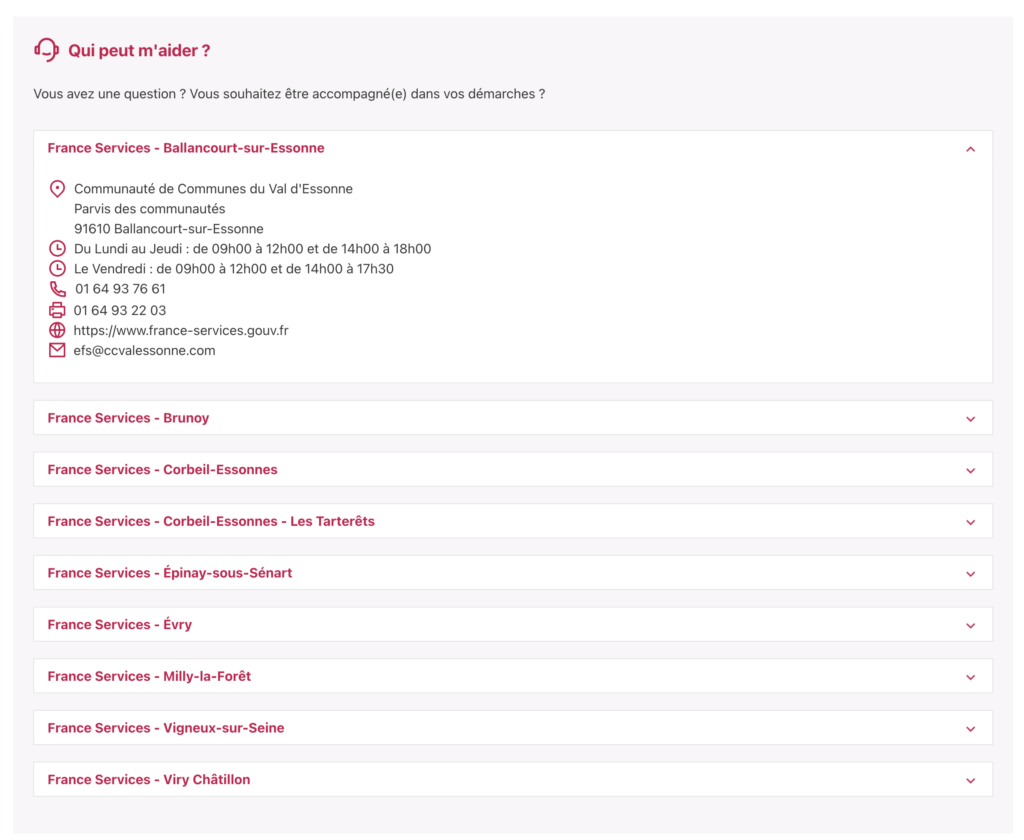Click the clock icon beside Vendredi hours
Viewport: 1024px width, 840px height.
click(x=57, y=268)
